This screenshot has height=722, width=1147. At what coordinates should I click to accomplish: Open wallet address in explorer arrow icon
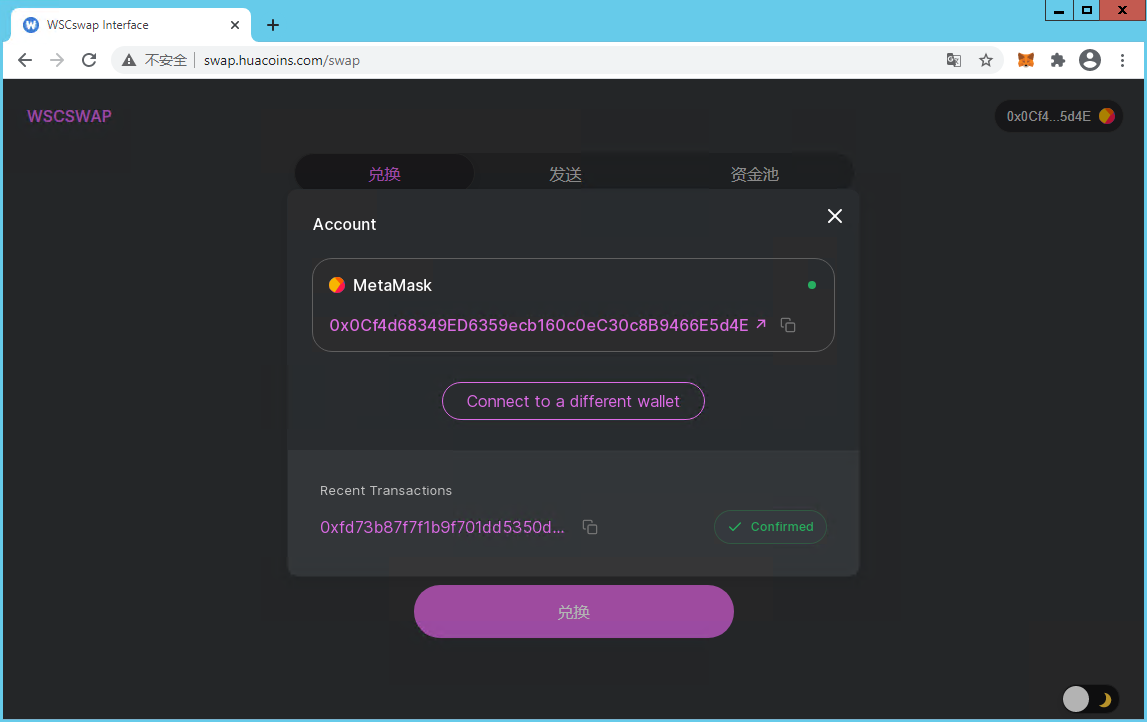point(761,323)
